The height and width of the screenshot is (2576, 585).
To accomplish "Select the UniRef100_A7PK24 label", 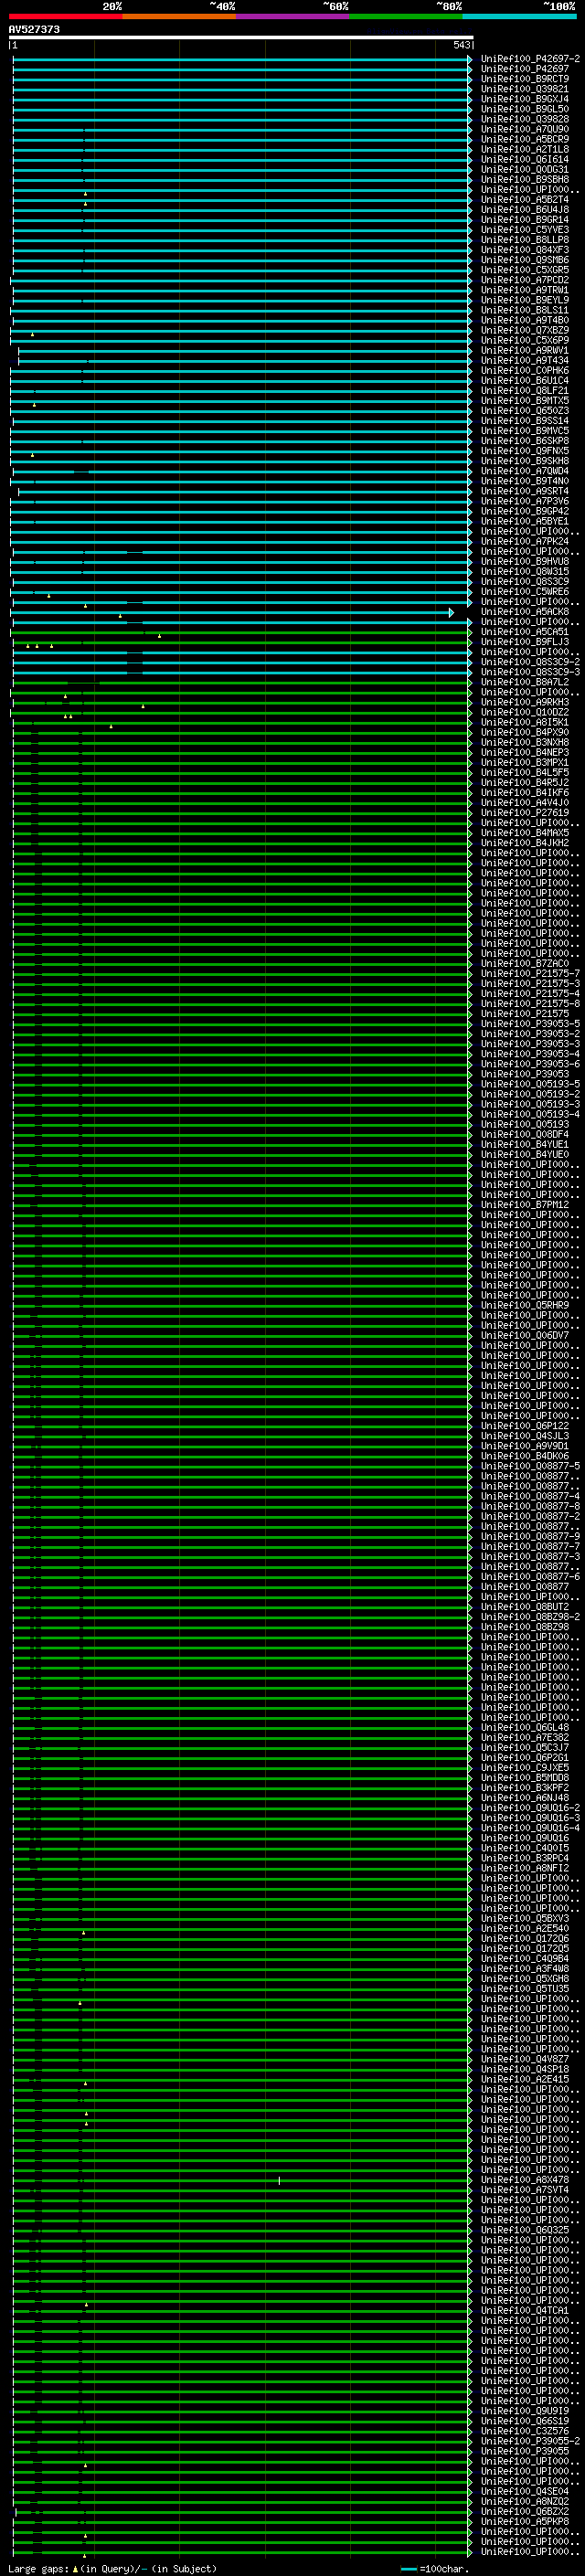I will click(x=525, y=541).
